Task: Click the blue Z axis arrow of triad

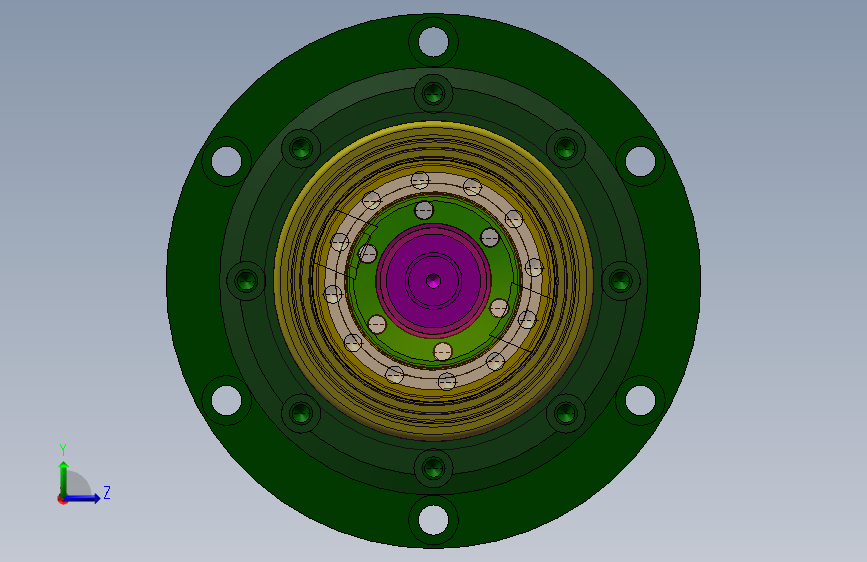Action: pyautogui.click(x=83, y=498)
